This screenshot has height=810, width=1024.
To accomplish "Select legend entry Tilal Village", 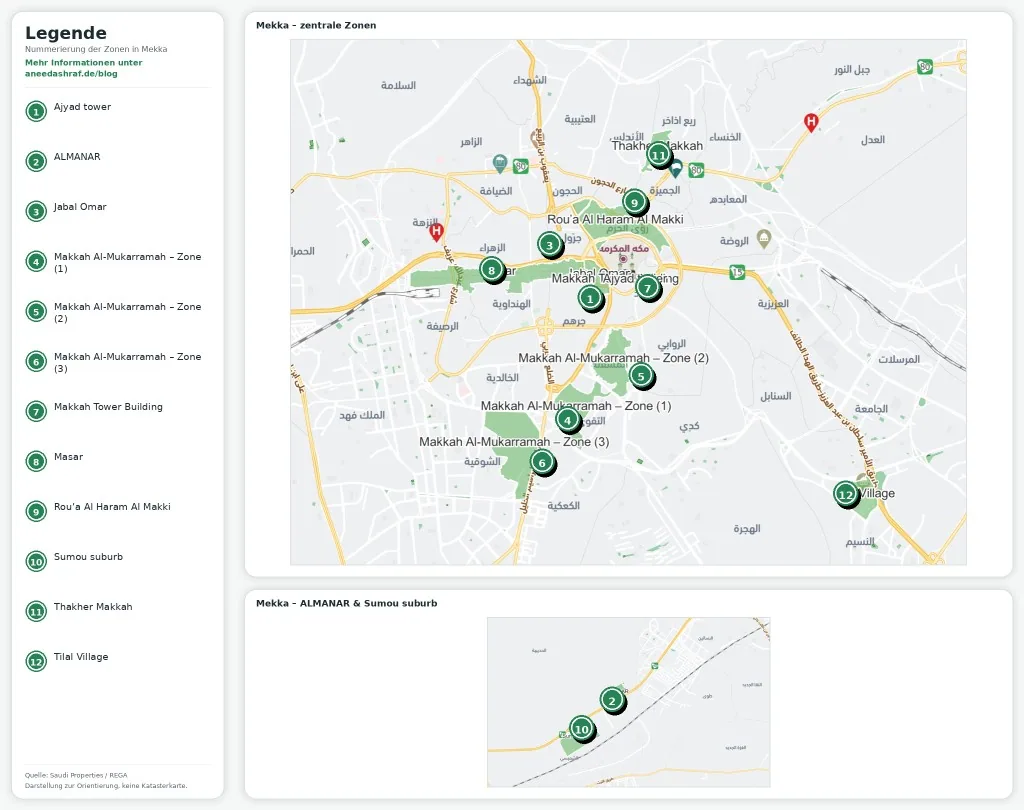I will click(81, 656).
